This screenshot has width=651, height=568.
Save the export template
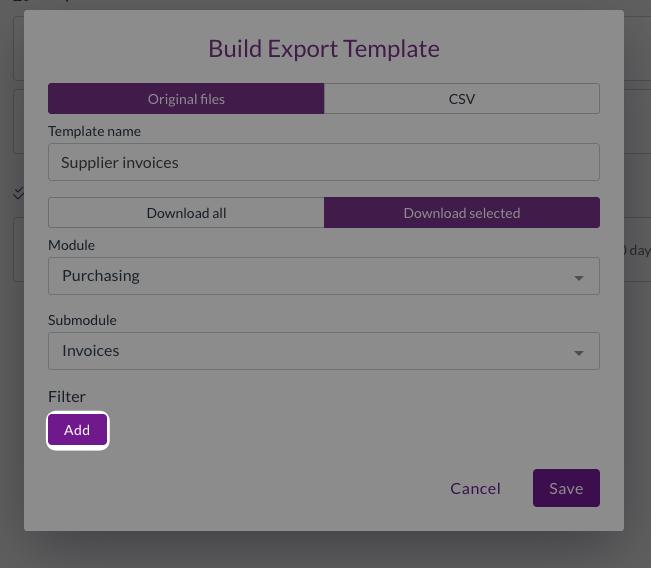point(566,488)
